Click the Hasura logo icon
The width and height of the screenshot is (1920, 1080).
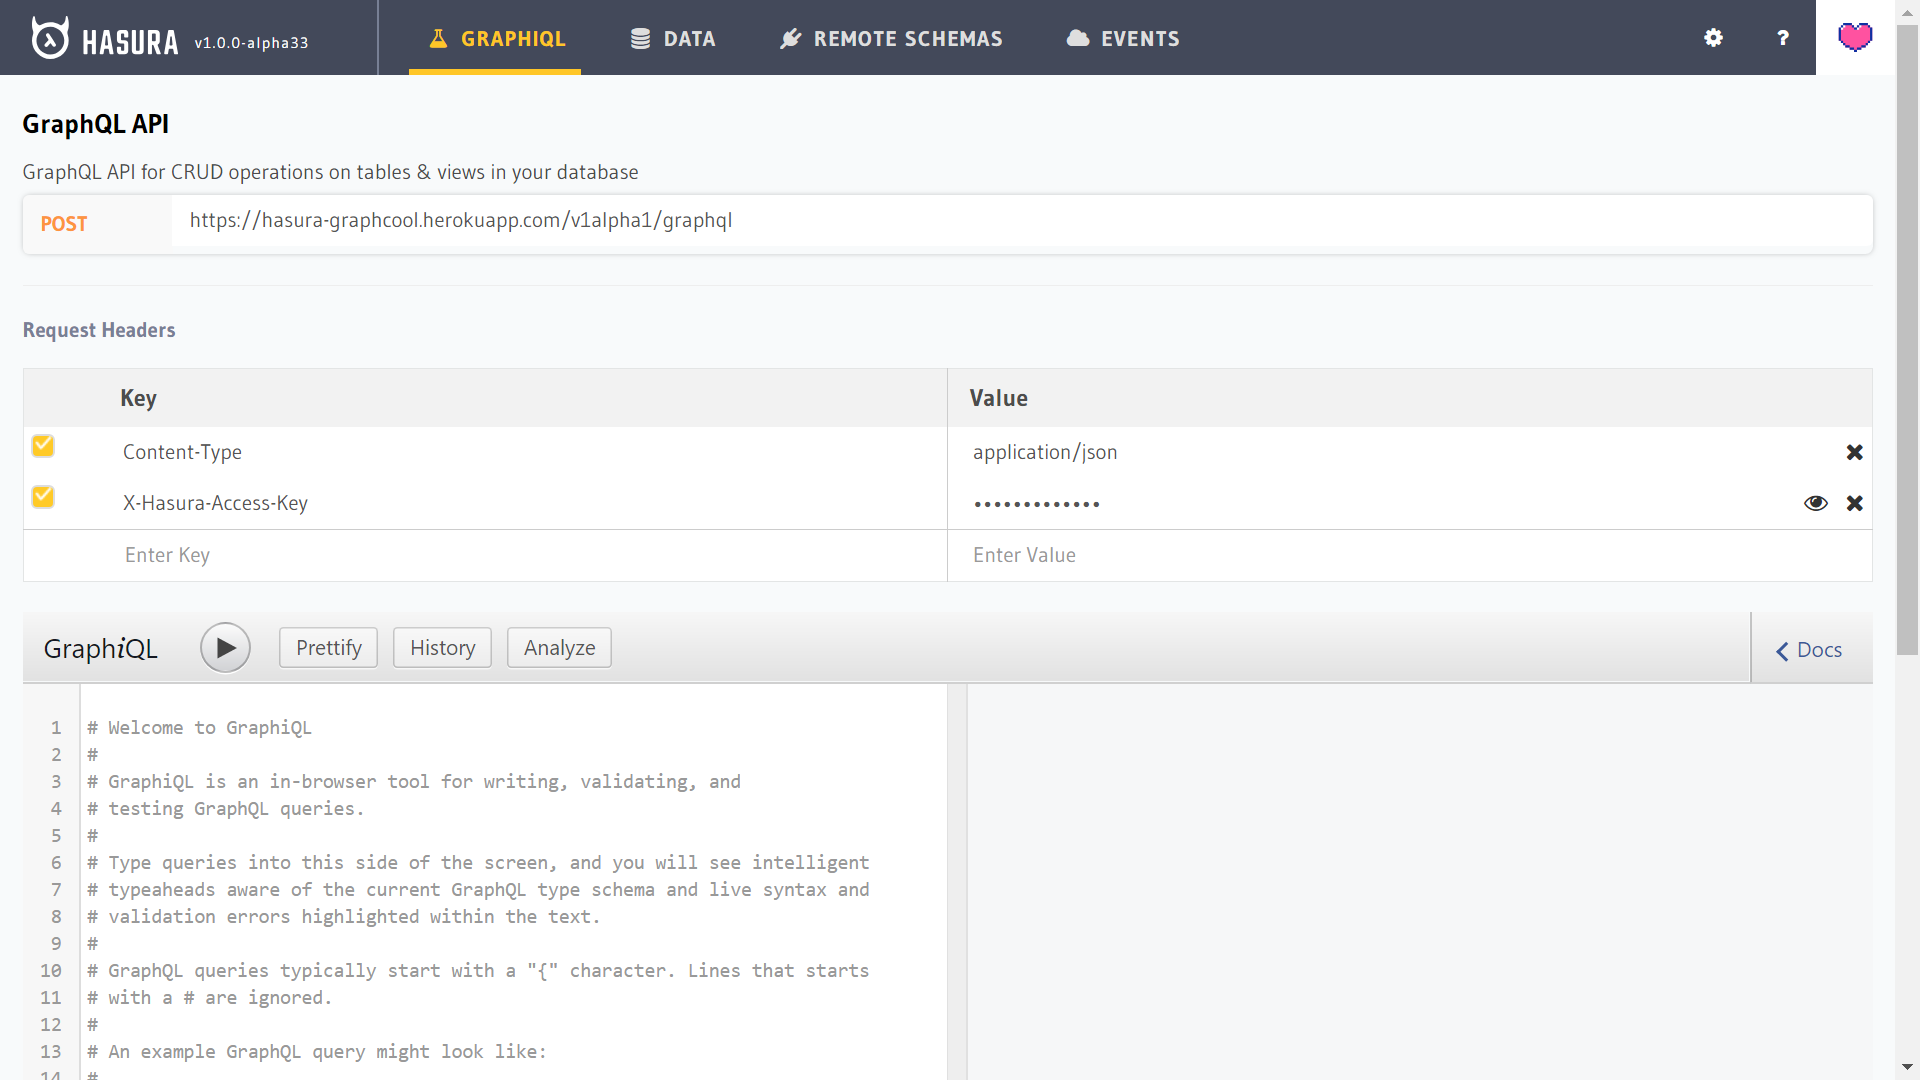[x=50, y=38]
